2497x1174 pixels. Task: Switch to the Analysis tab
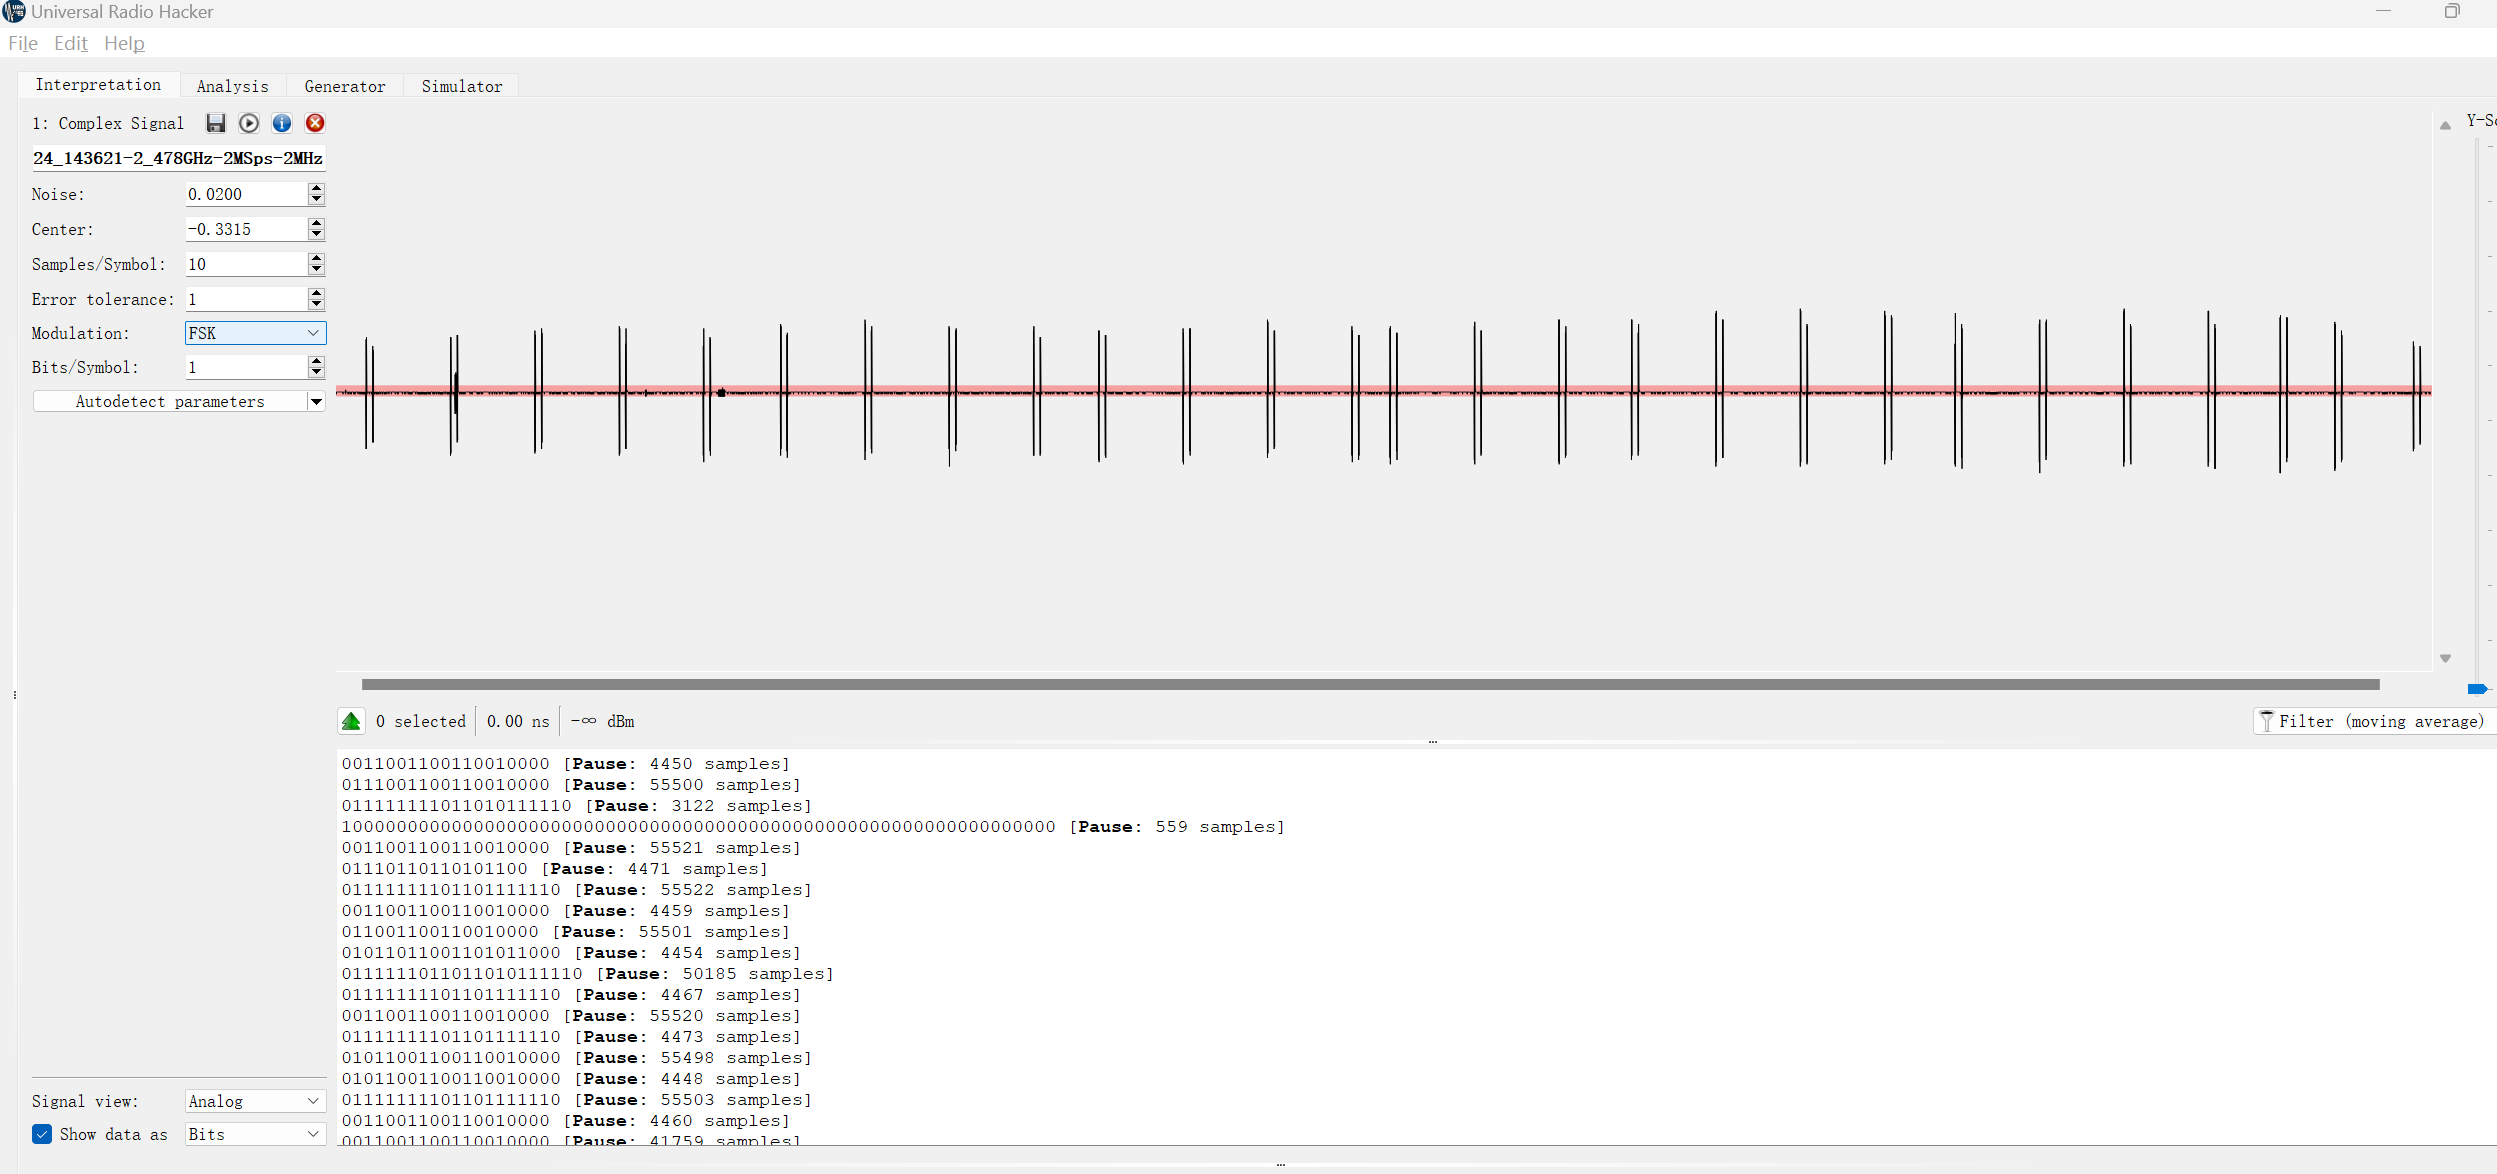click(x=232, y=86)
